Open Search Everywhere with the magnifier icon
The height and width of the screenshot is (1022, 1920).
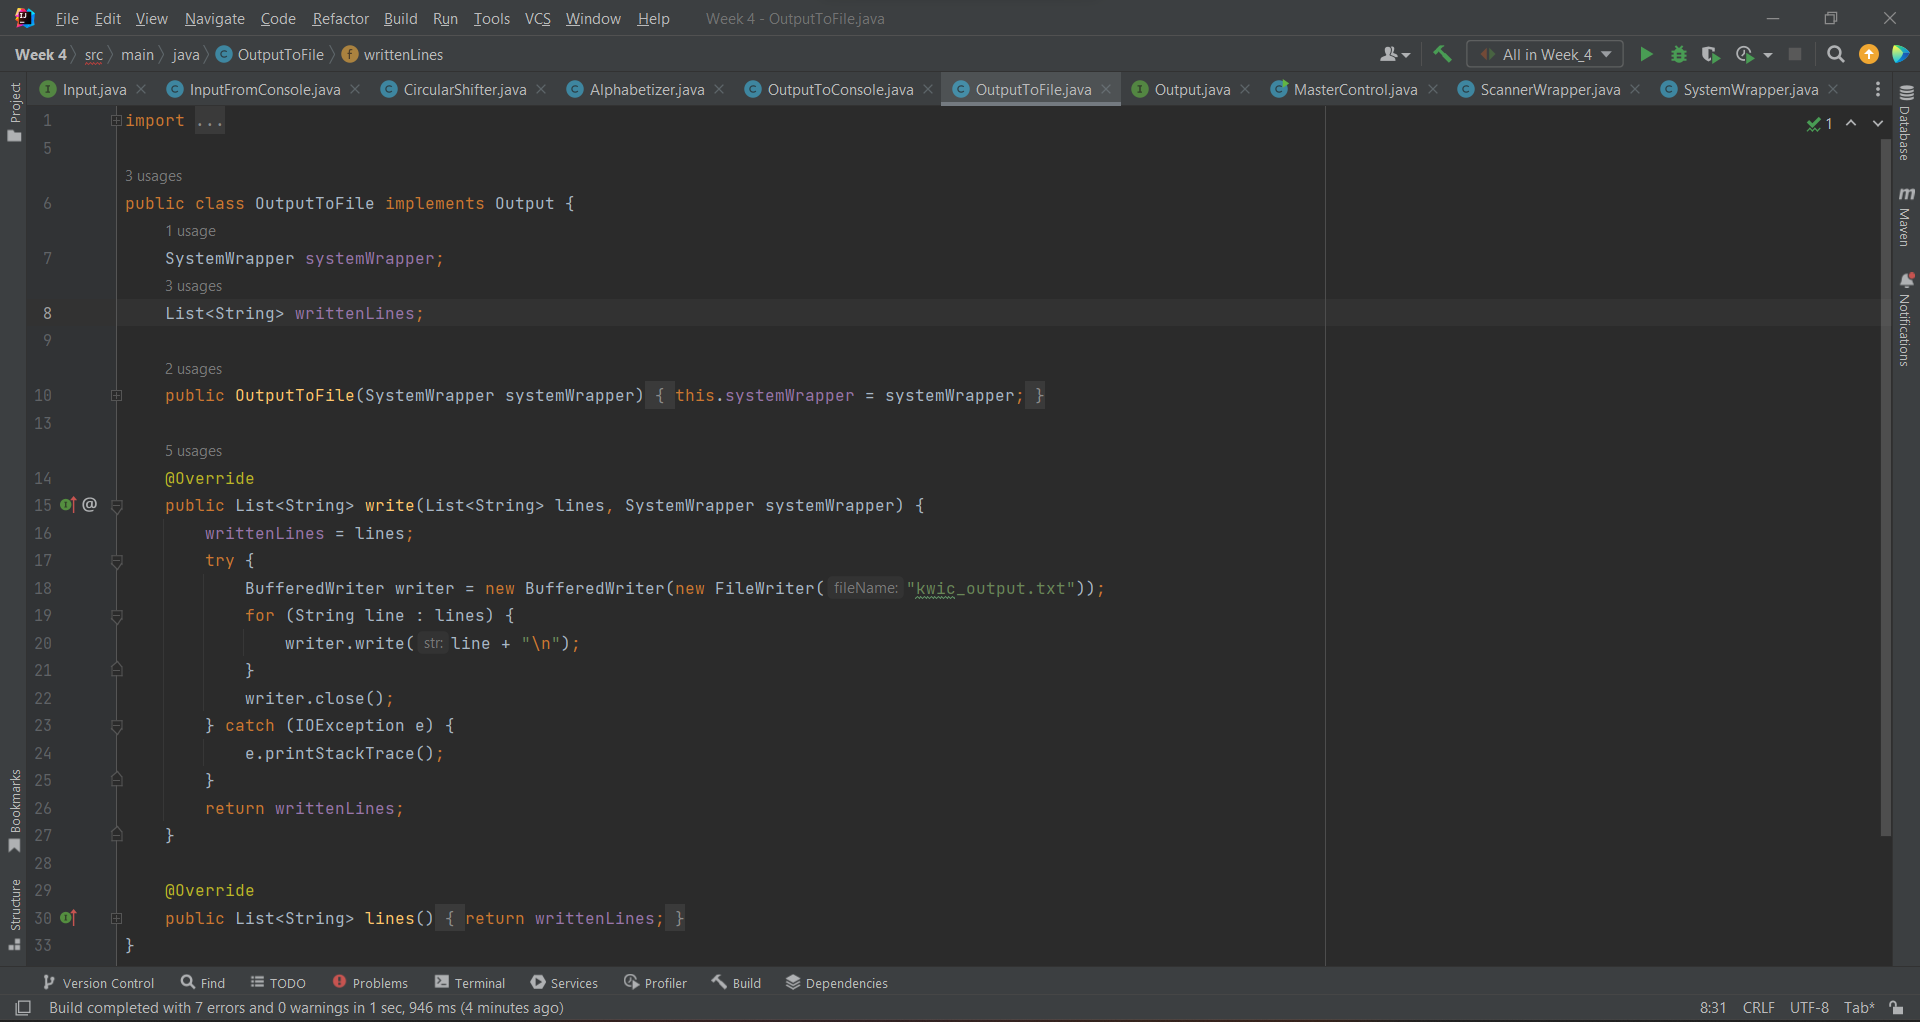(x=1835, y=54)
